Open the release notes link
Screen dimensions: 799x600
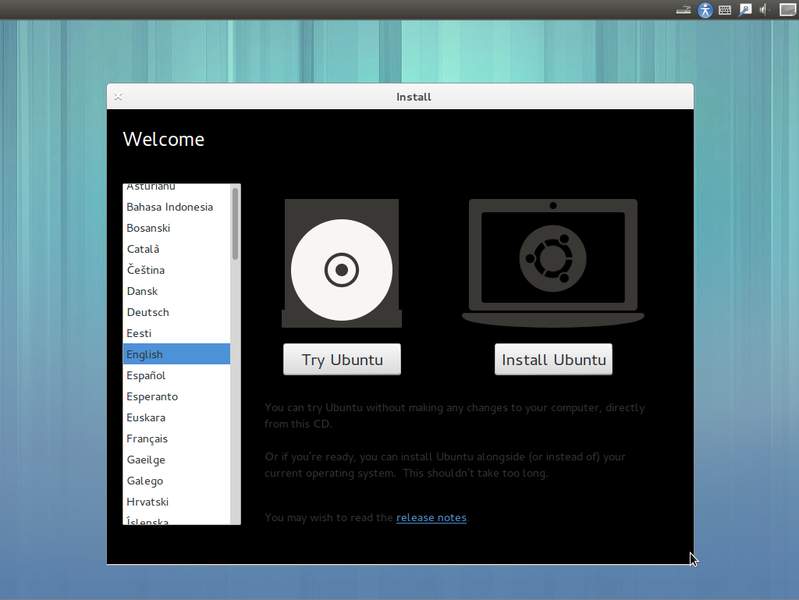431,517
